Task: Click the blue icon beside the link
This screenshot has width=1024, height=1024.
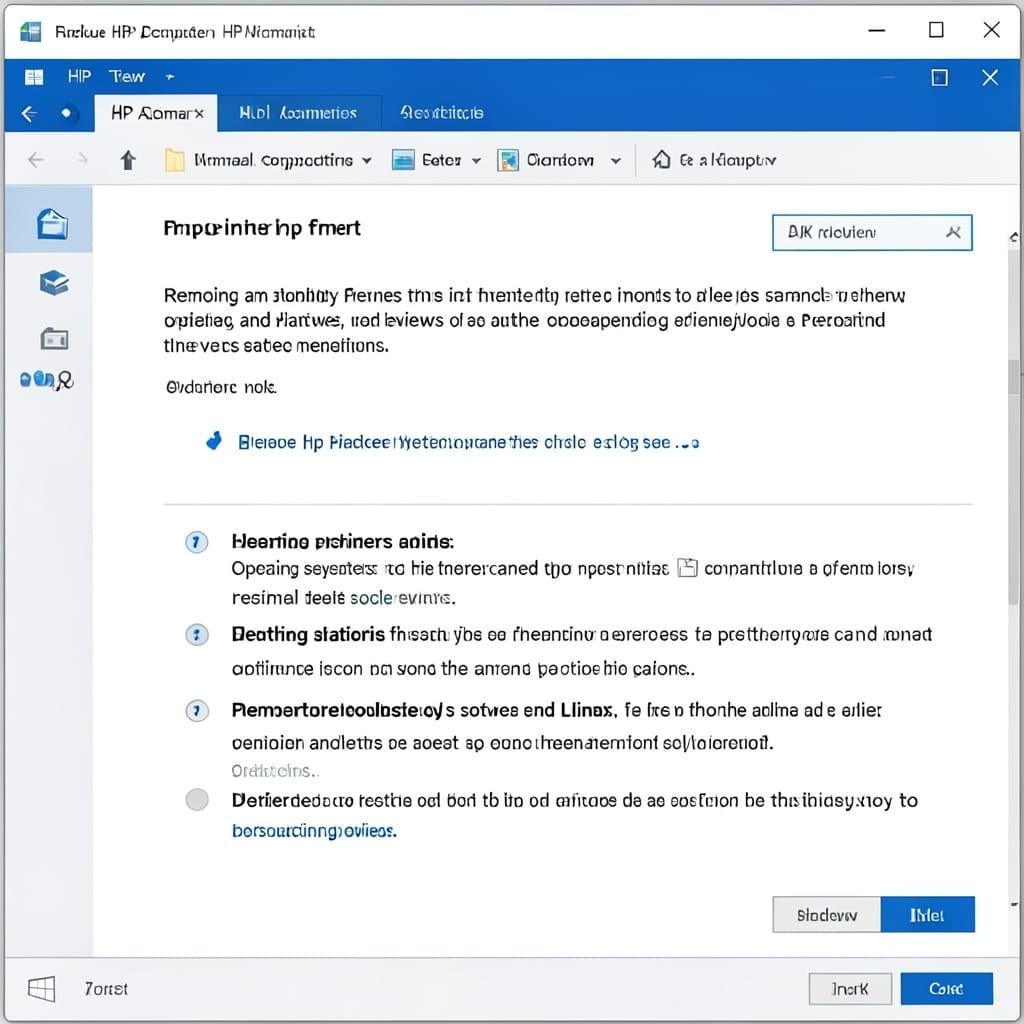Action: 214,441
